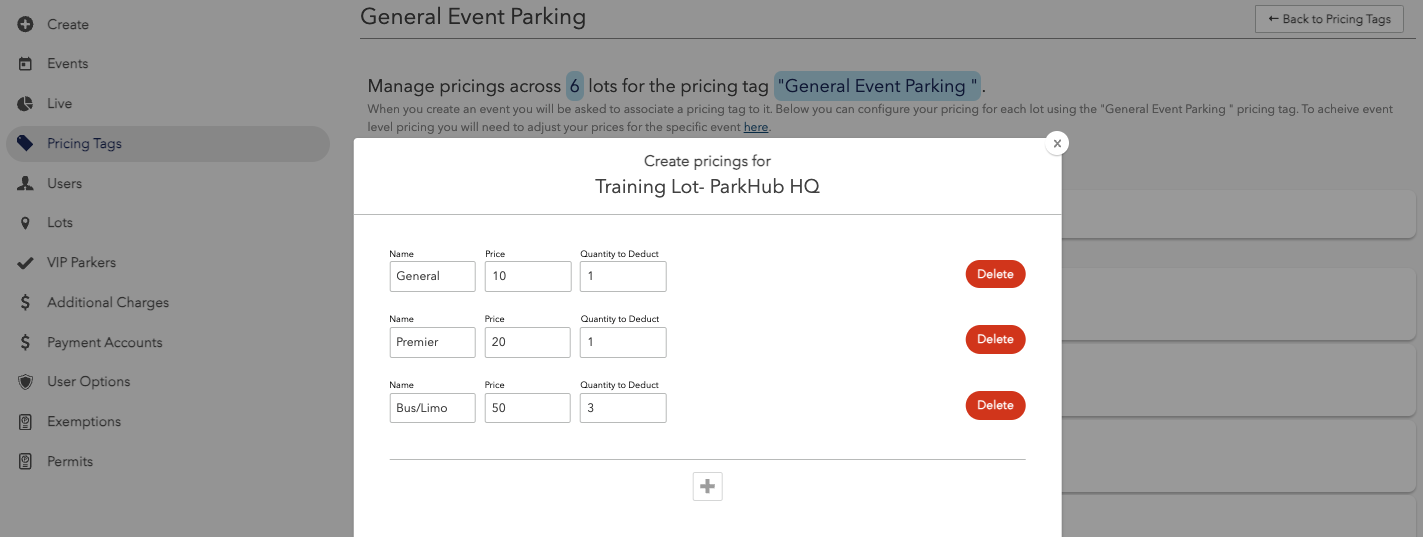Open Payment Accounts
This screenshot has width=1423, height=537.
105,343
